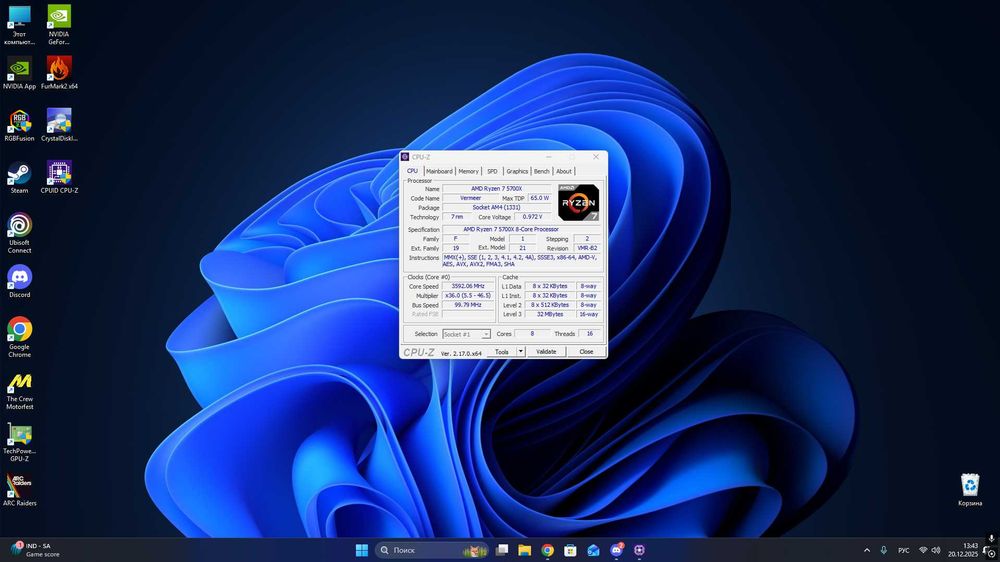This screenshot has width=1000, height=562.
Task: Switch to the Memory tab
Action: [x=468, y=171]
